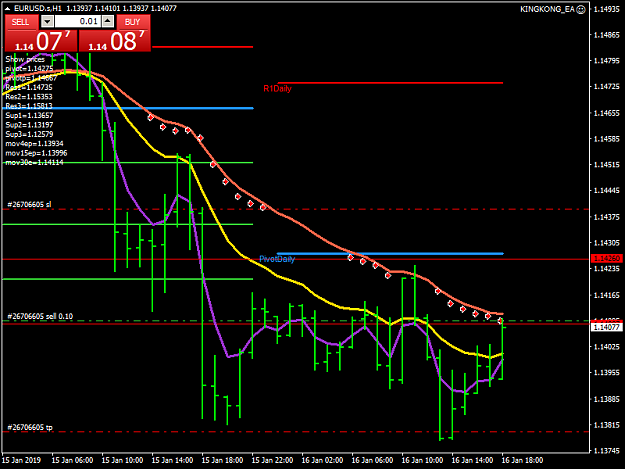This screenshot has height=469, width=625.
Task: Click the 15 Jan 18:00 time label
Action: coord(222,460)
